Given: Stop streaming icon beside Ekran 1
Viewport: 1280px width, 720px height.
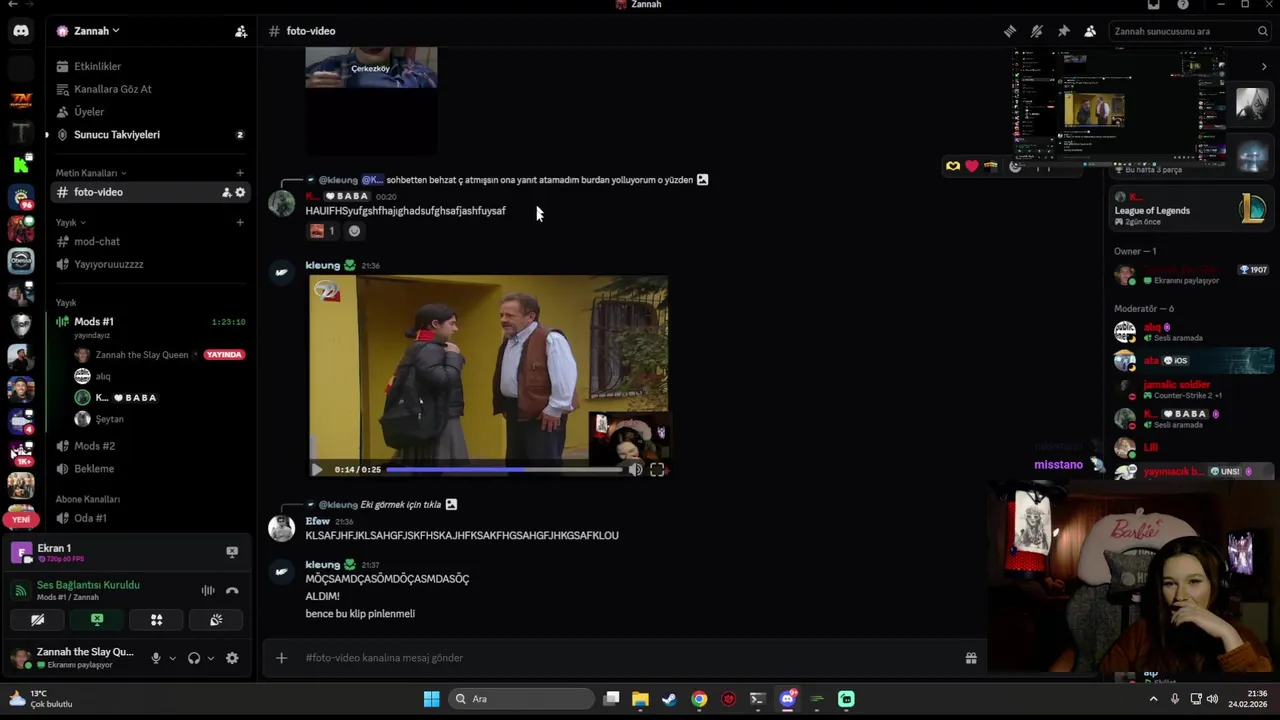Looking at the screenshot, I should pyautogui.click(x=232, y=552).
